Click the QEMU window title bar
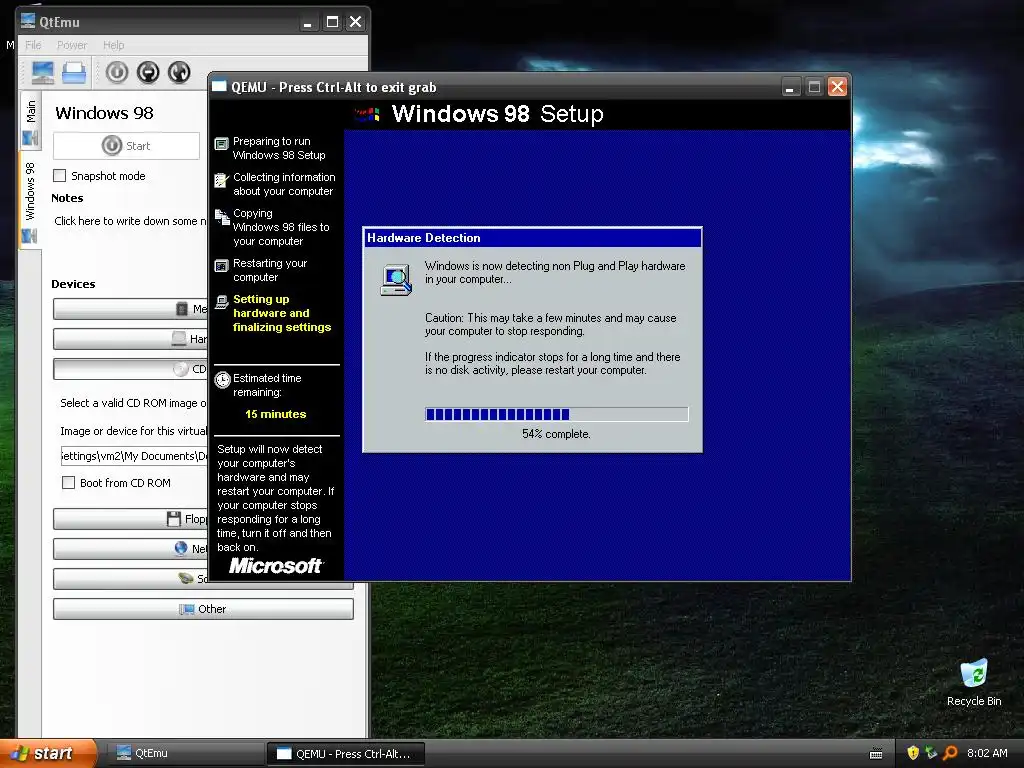The height and width of the screenshot is (768, 1024). tap(496, 87)
